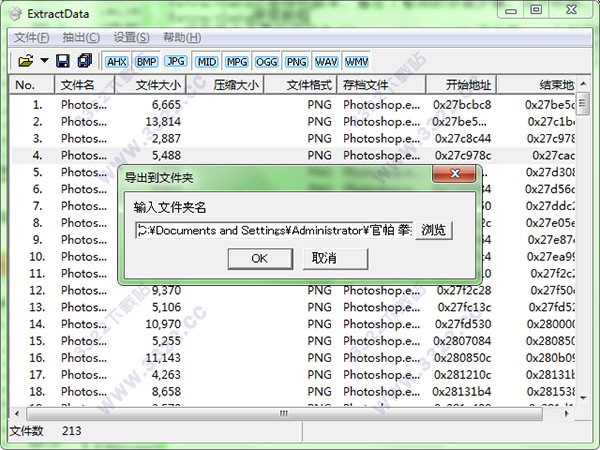Click the open folder toolbar icon

point(26,61)
